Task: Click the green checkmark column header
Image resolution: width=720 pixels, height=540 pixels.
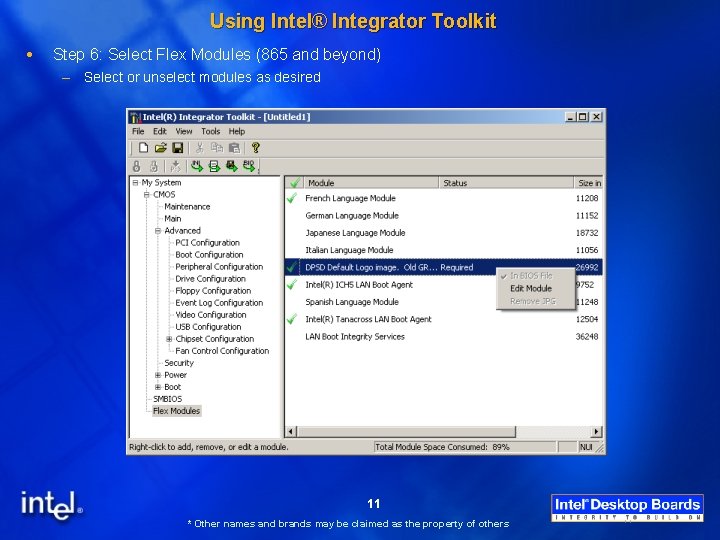Action: tap(294, 183)
